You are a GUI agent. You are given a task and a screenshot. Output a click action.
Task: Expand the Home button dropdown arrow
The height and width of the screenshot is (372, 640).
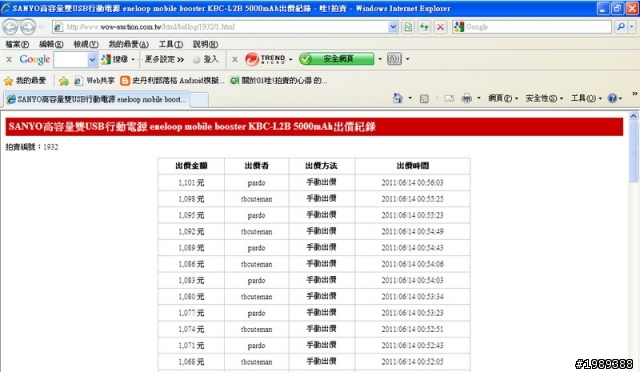click(x=410, y=98)
